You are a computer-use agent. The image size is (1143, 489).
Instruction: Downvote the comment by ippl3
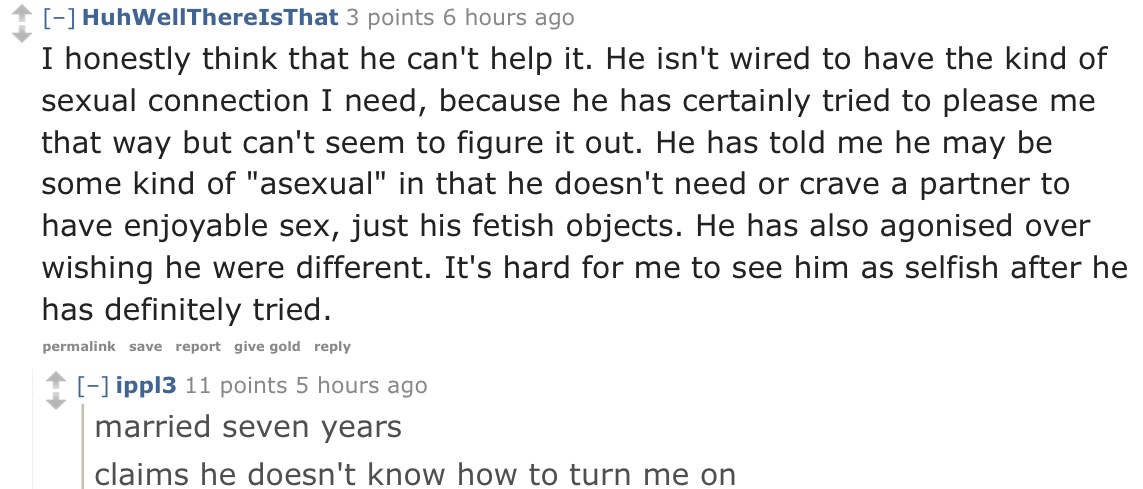pyautogui.click(x=56, y=401)
